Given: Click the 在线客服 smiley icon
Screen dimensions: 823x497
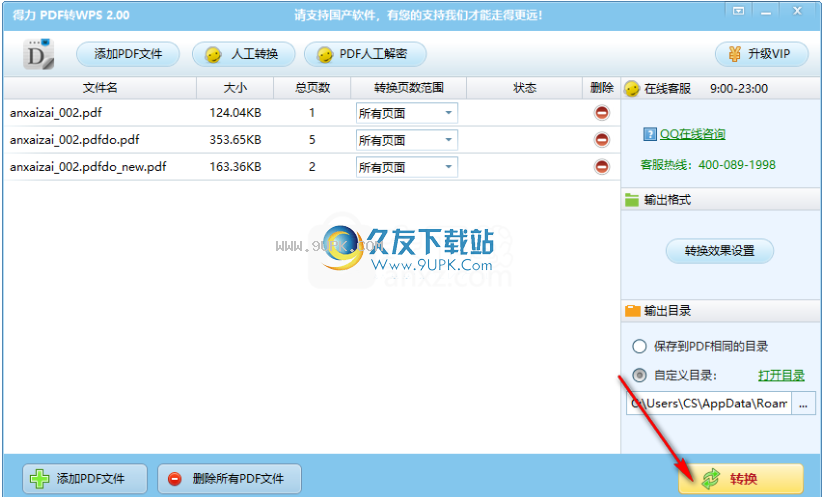Looking at the screenshot, I should (x=632, y=89).
